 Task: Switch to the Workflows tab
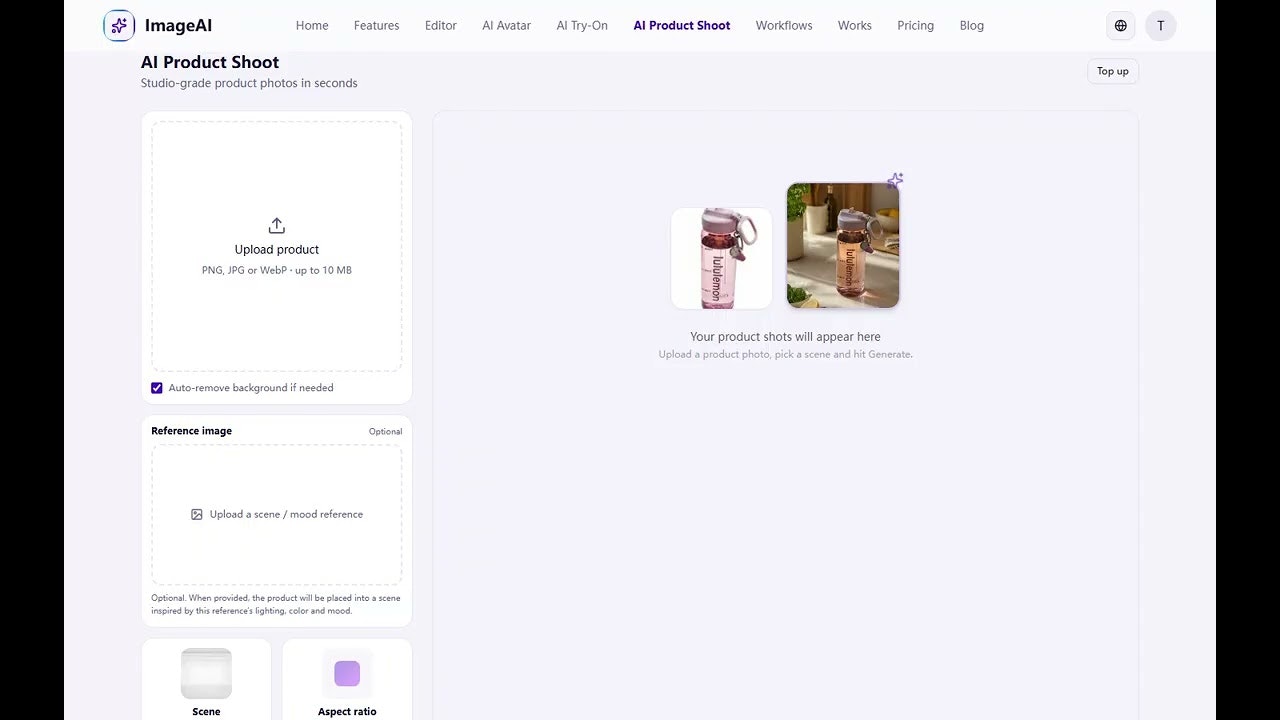coord(783,25)
